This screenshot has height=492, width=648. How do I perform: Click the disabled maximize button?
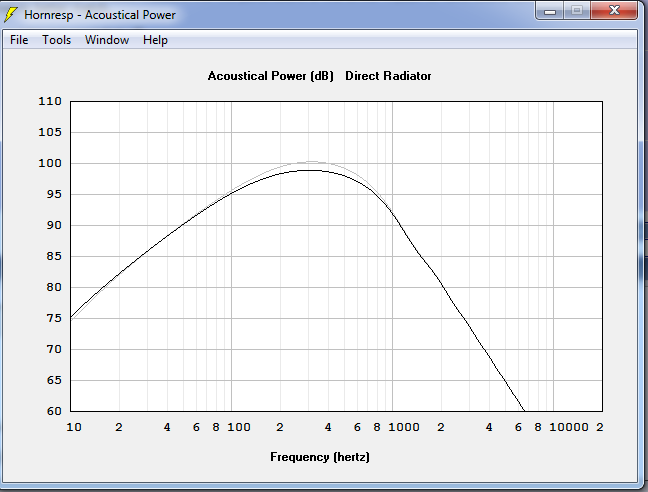pyautogui.click(x=577, y=11)
